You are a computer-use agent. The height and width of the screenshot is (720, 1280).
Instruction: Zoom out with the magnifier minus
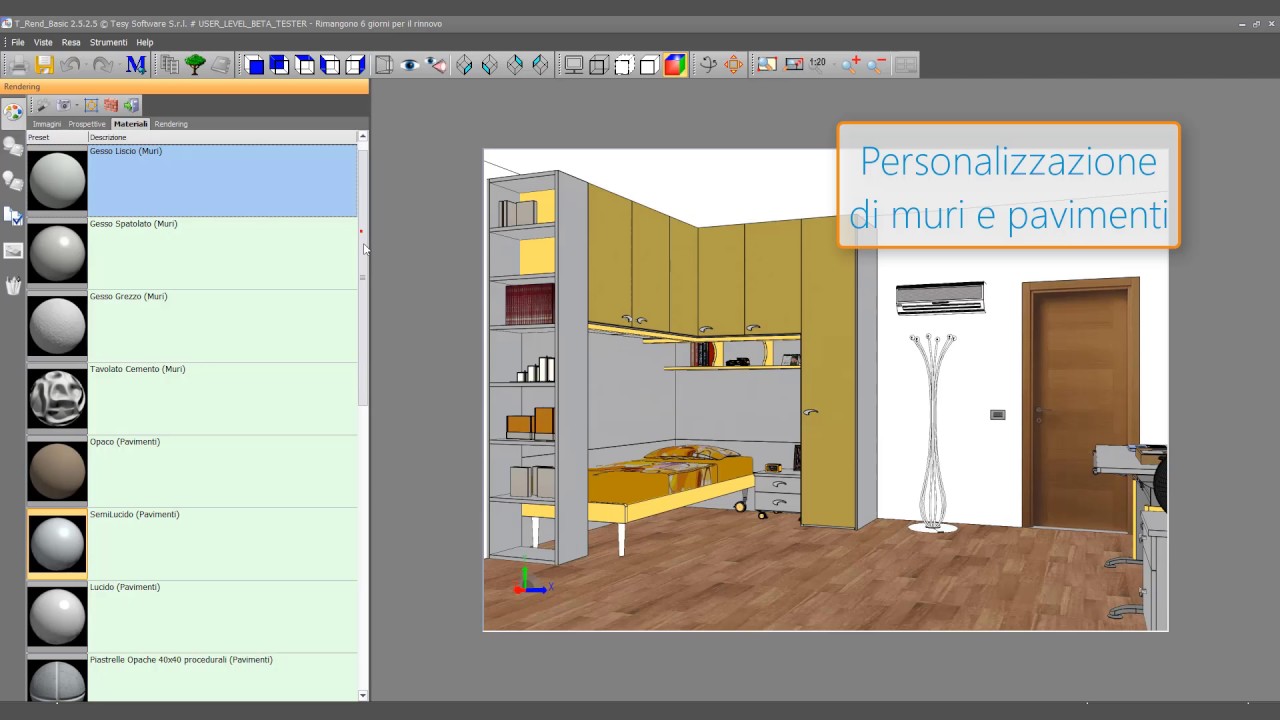pyautogui.click(x=876, y=65)
